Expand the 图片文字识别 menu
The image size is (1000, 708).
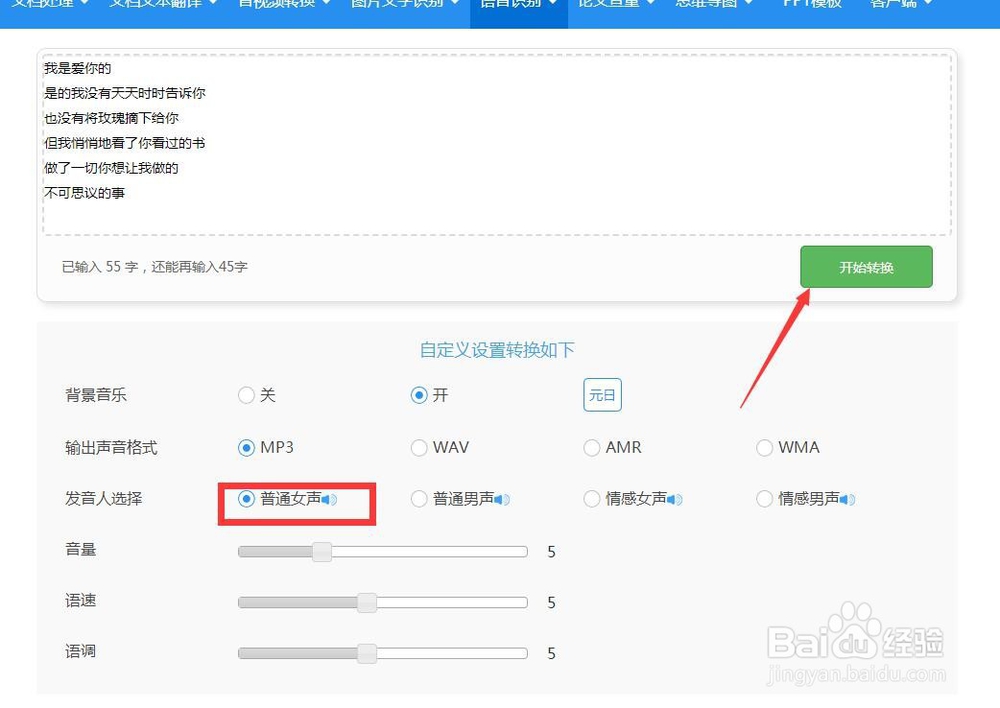(x=396, y=7)
